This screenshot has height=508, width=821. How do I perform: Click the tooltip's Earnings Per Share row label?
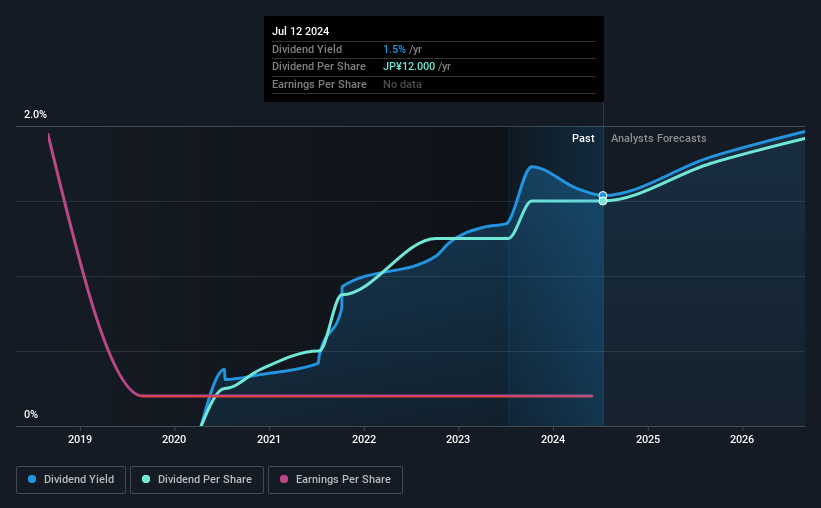click(x=319, y=84)
